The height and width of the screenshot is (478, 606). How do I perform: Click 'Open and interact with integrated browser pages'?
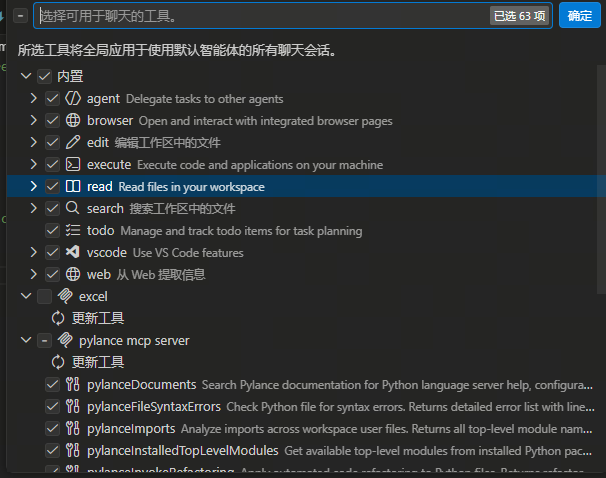(x=266, y=121)
